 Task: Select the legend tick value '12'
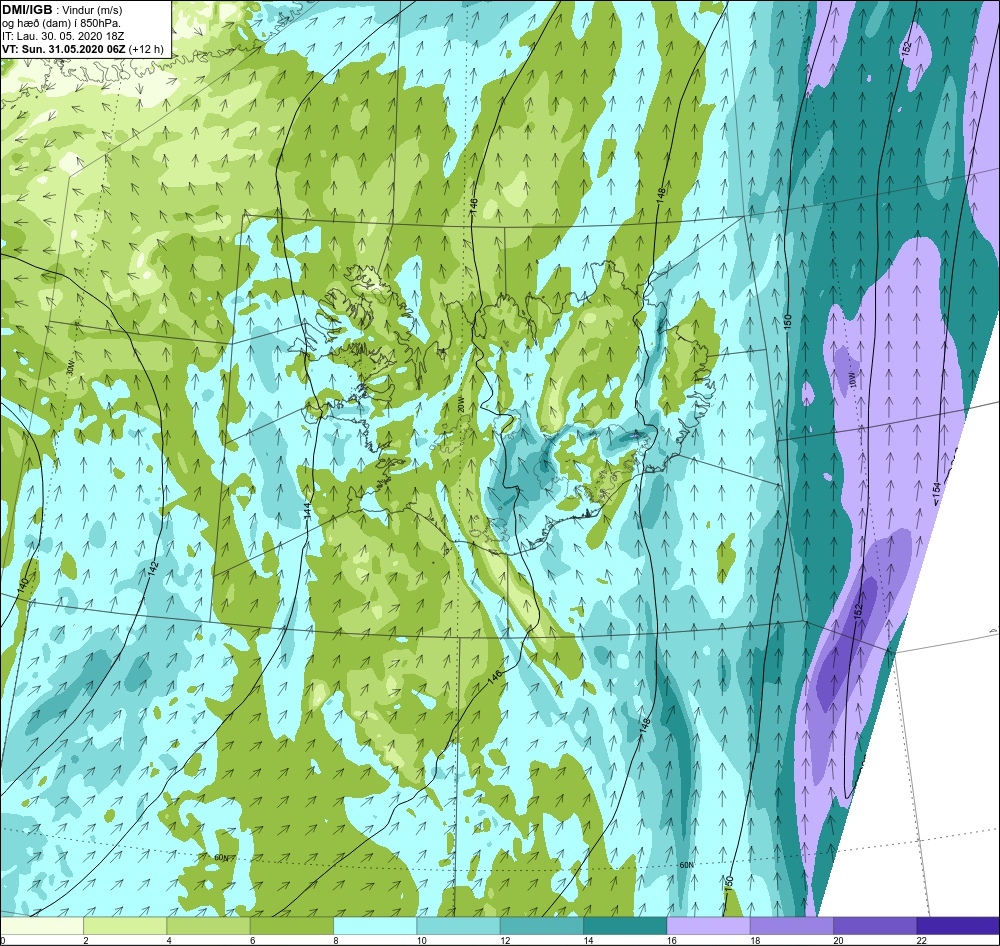coord(504,940)
